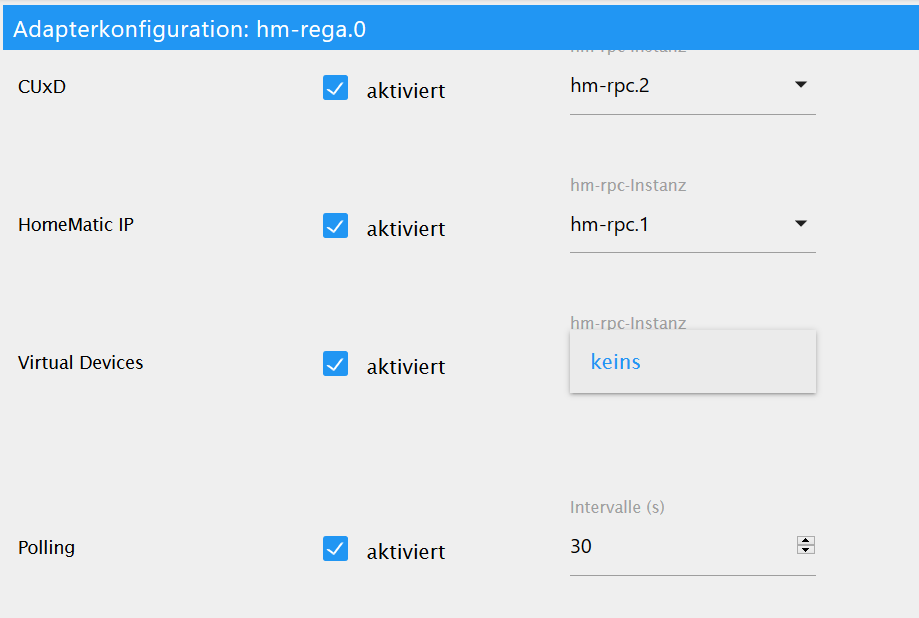Toggle the HomeMatic IP checkbox

[335, 226]
